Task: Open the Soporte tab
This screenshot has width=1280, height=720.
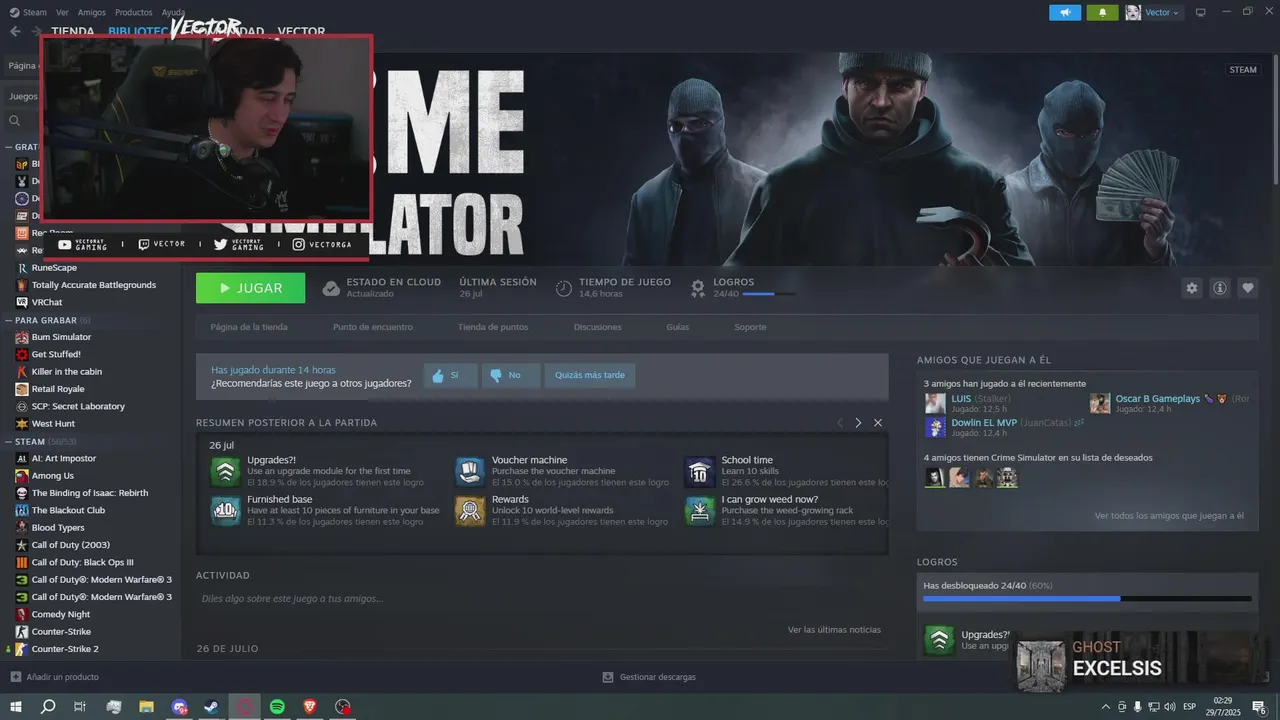Action: click(x=750, y=327)
